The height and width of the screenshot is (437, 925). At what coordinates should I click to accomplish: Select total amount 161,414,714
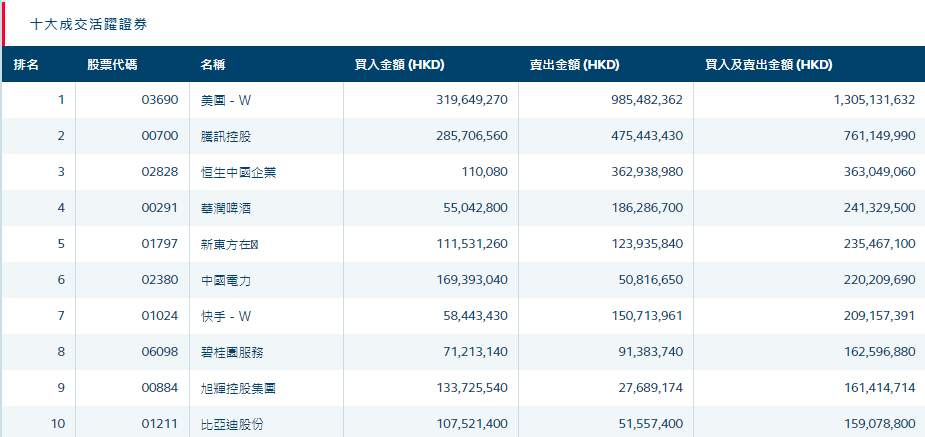click(880, 388)
